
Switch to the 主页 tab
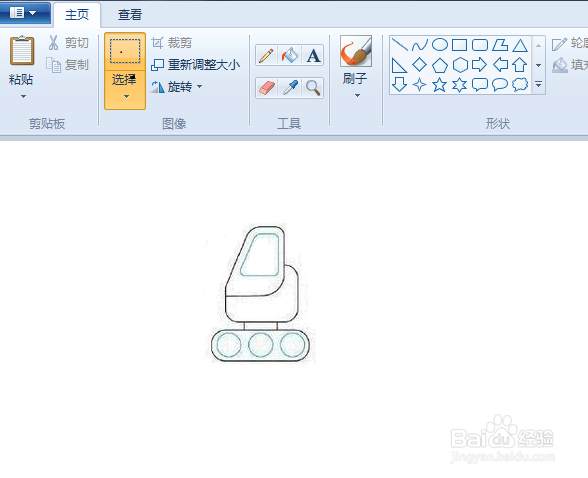(x=77, y=15)
